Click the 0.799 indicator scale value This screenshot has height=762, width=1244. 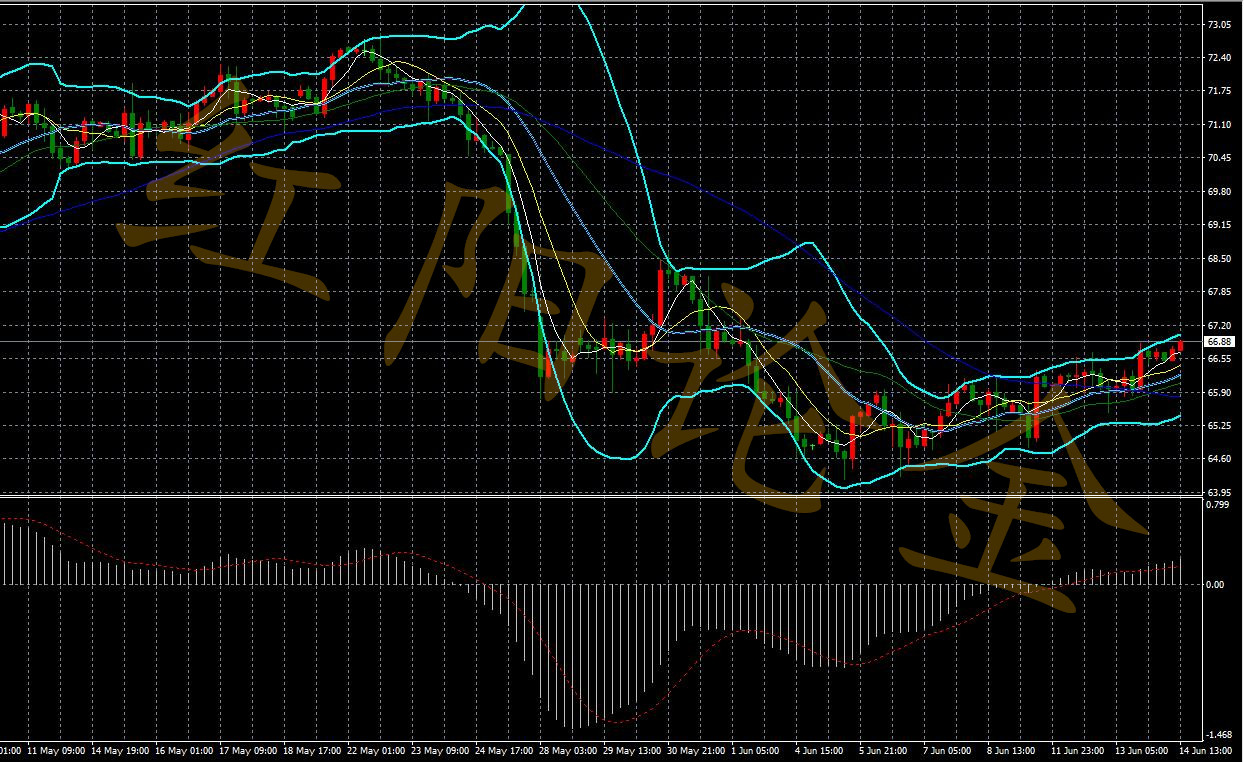pos(1218,505)
